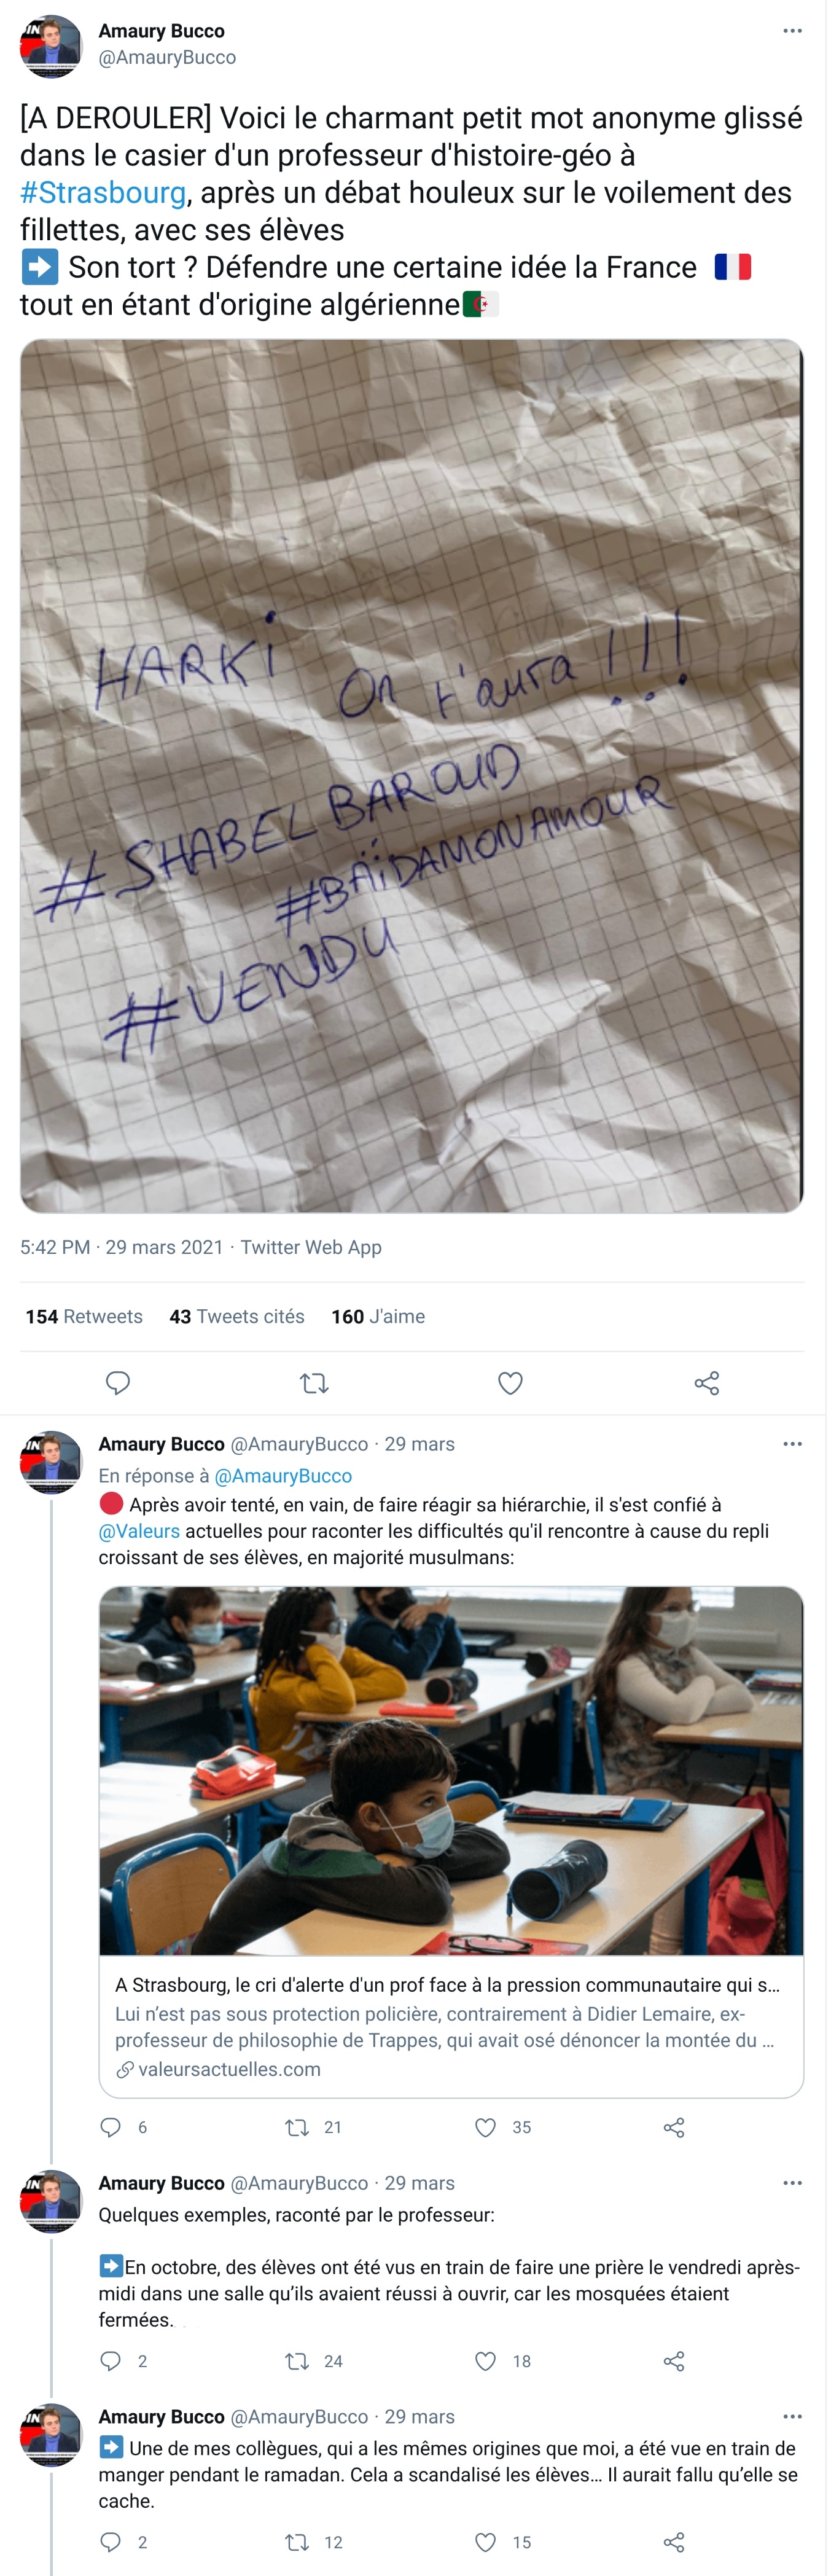Reply to the tweet with 6 replies
The image size is (831, 2576).
coord(111,2127)
